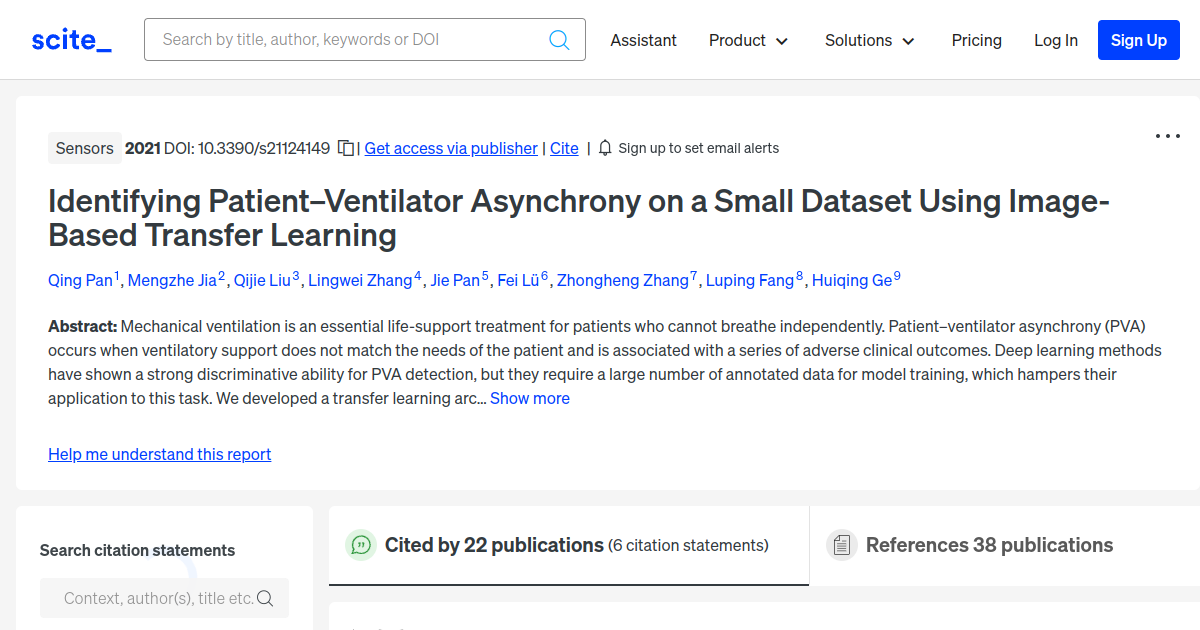
Task: Focus the title, author, keywords search field
Action: coord(350,40)
